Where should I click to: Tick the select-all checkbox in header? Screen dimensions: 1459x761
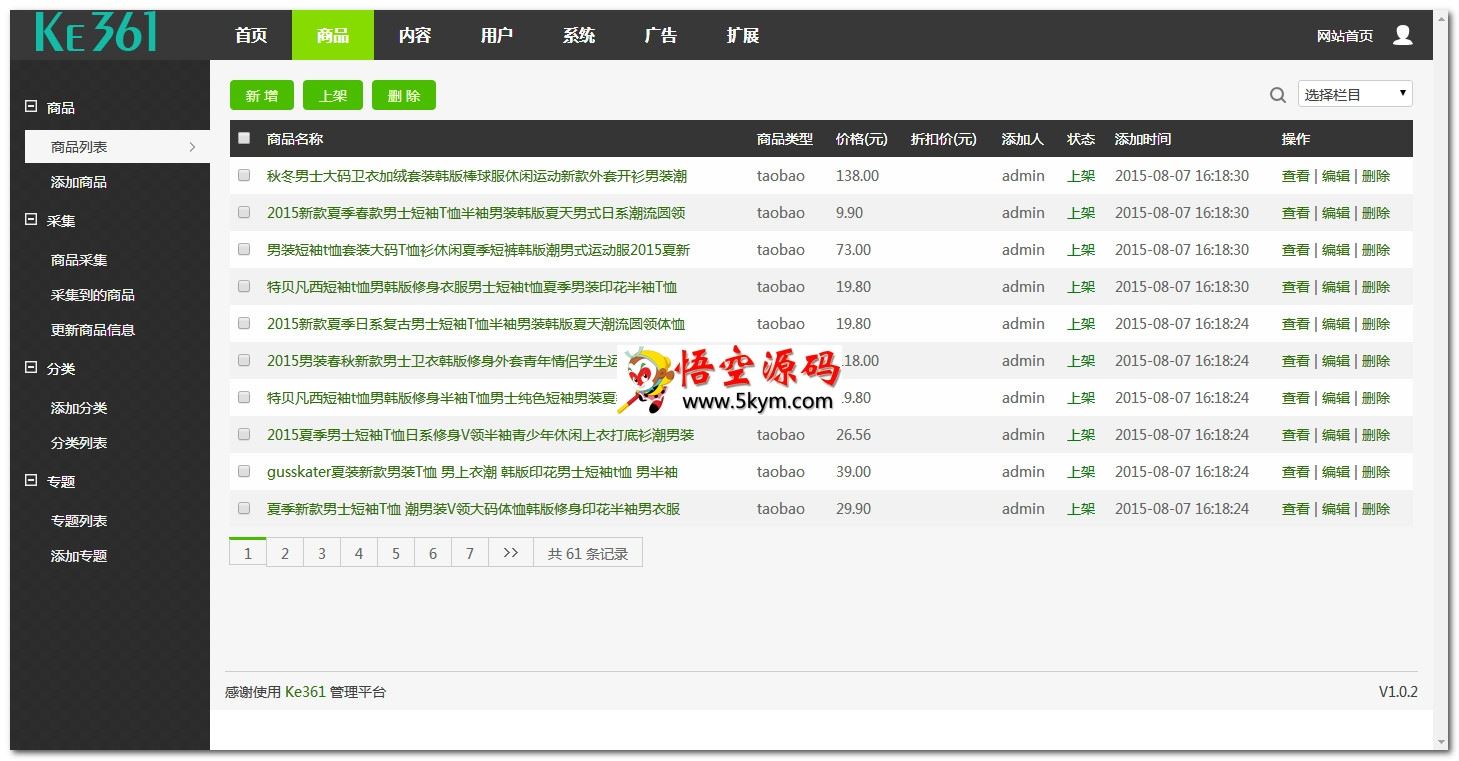coord(244,138)
